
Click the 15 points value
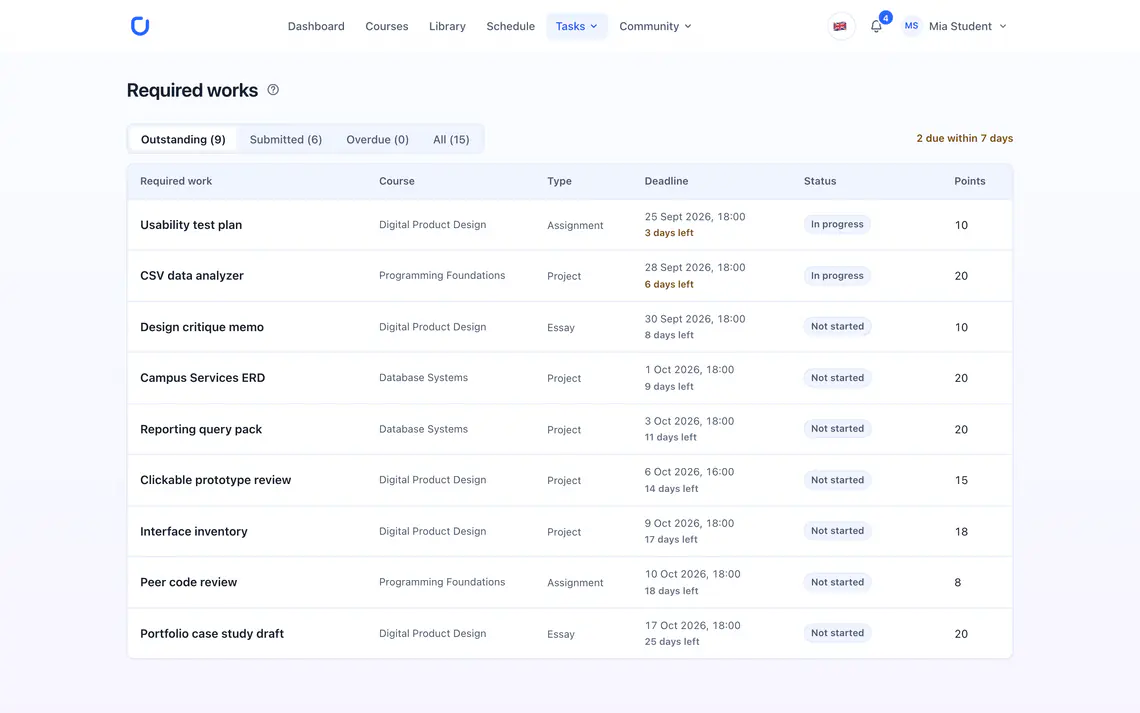961,480
